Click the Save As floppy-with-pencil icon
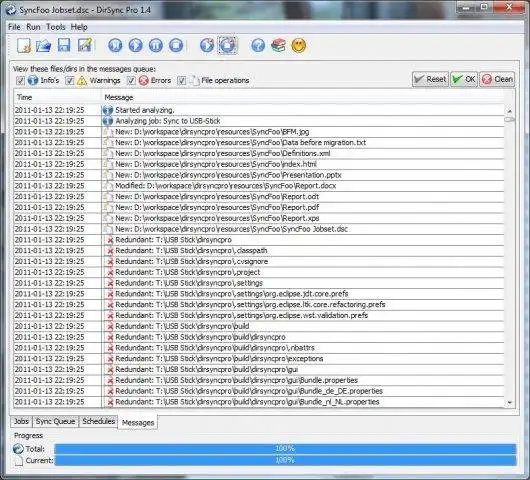This screenshot has width=530, height=480. coord(85,45)
